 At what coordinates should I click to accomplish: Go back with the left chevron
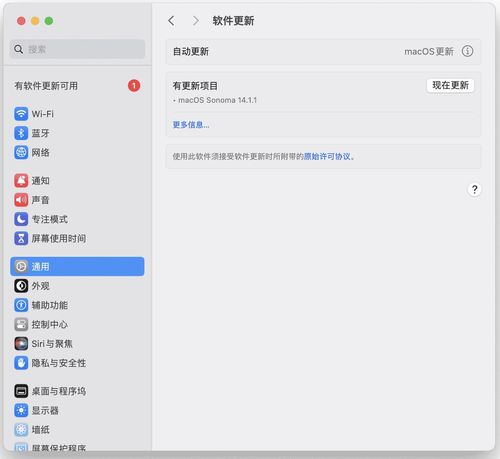coord(171,21)
